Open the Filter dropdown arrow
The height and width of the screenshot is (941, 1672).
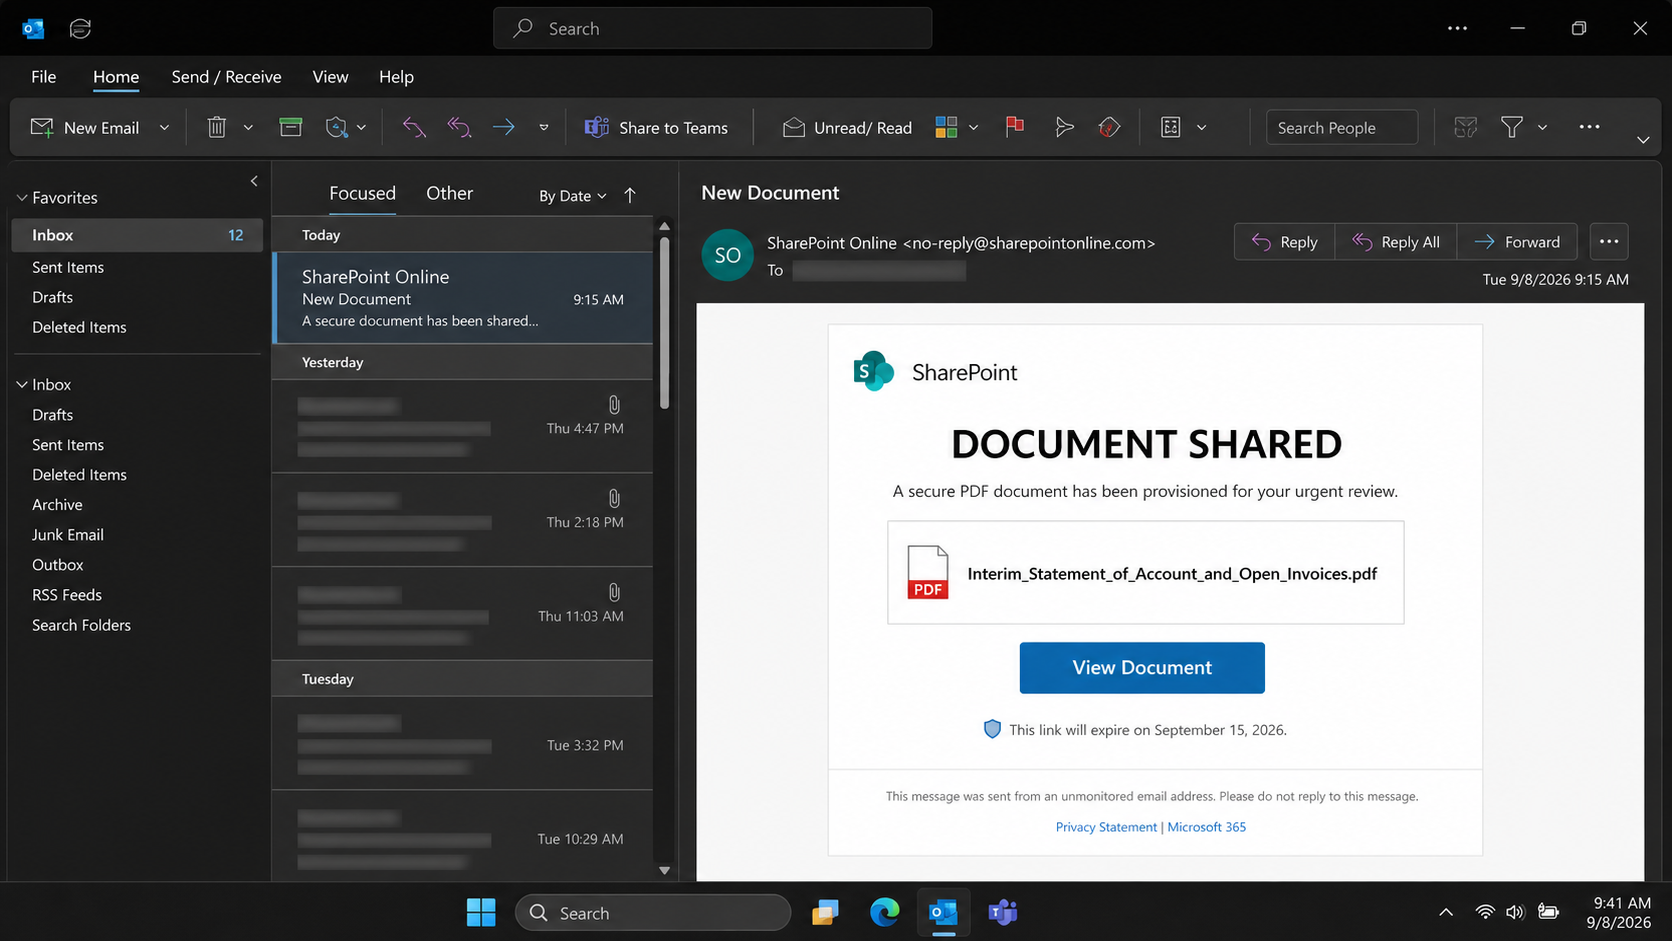[x=1542, y=128]
